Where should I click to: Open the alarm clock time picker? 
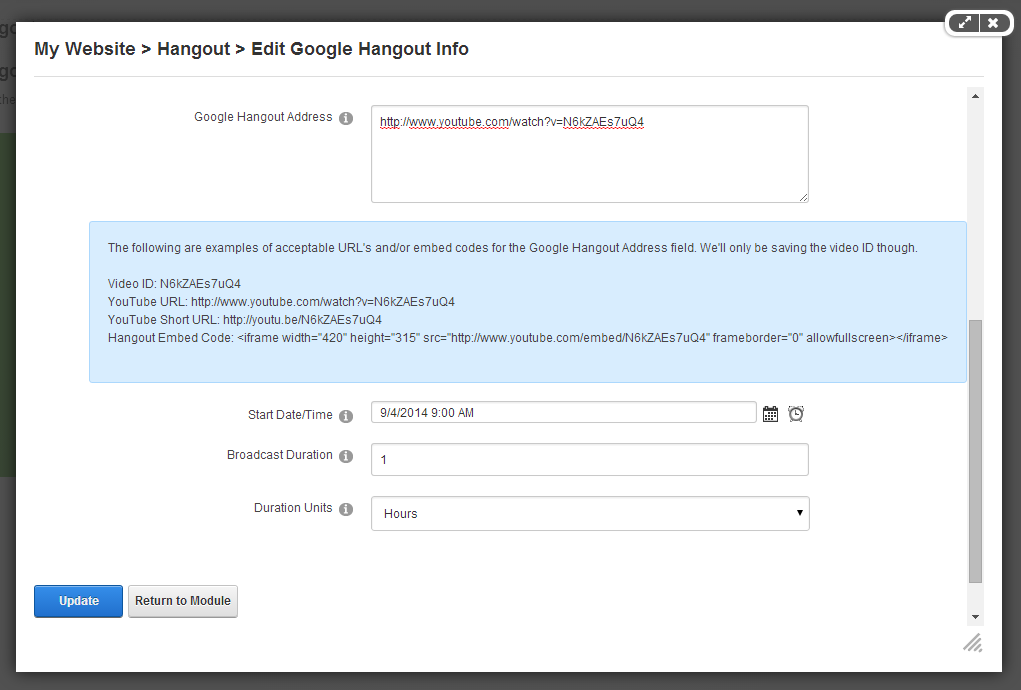point(796,414)
